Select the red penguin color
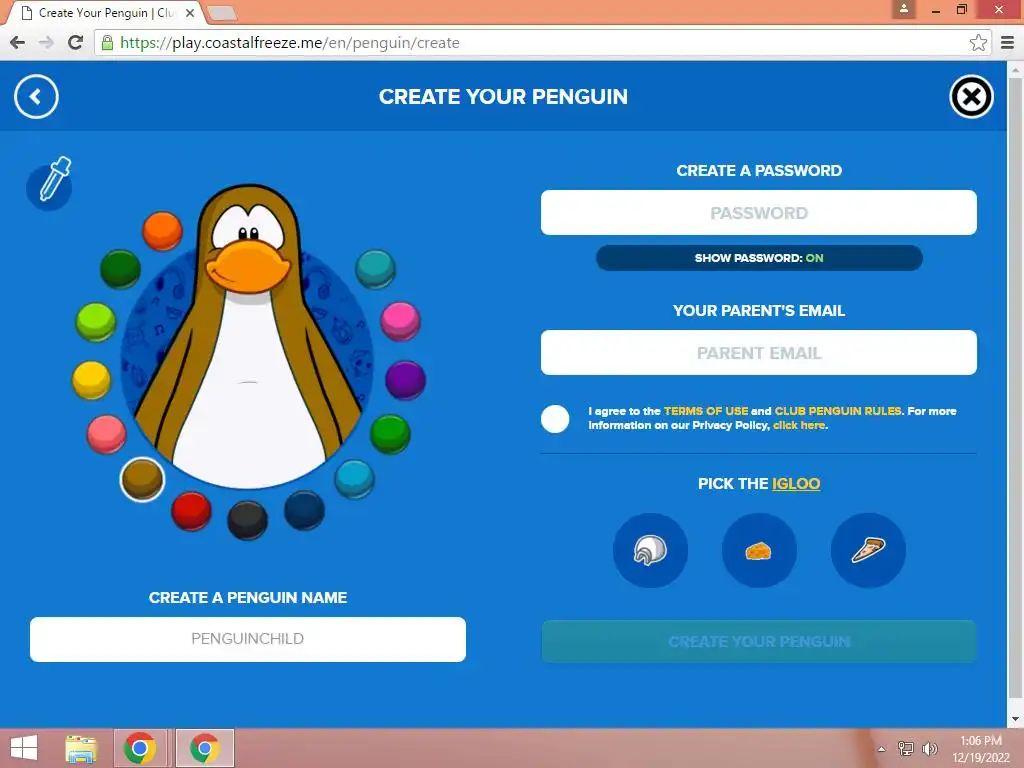Viewport: 1024px width, 768px height. [191, 511]
